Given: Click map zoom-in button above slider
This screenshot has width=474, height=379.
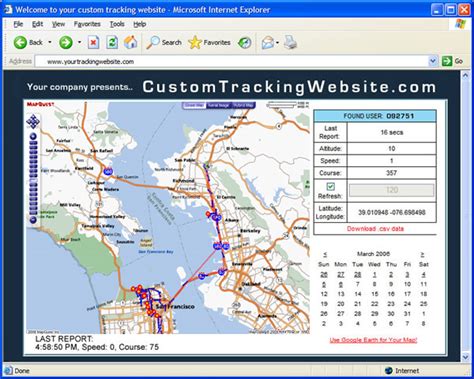Looking at the screenshot, I should (33, 136).
